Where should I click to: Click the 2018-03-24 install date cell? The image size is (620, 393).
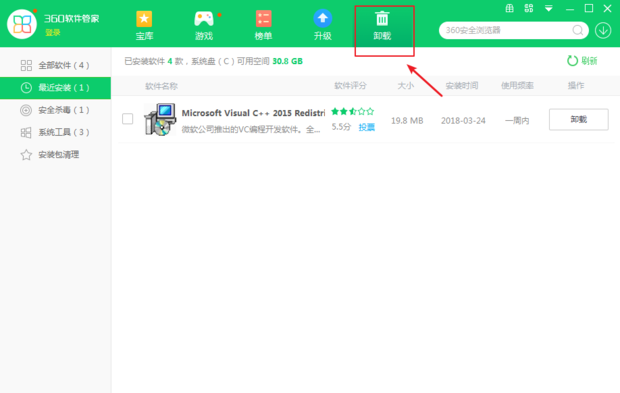[x=463, y=121]
